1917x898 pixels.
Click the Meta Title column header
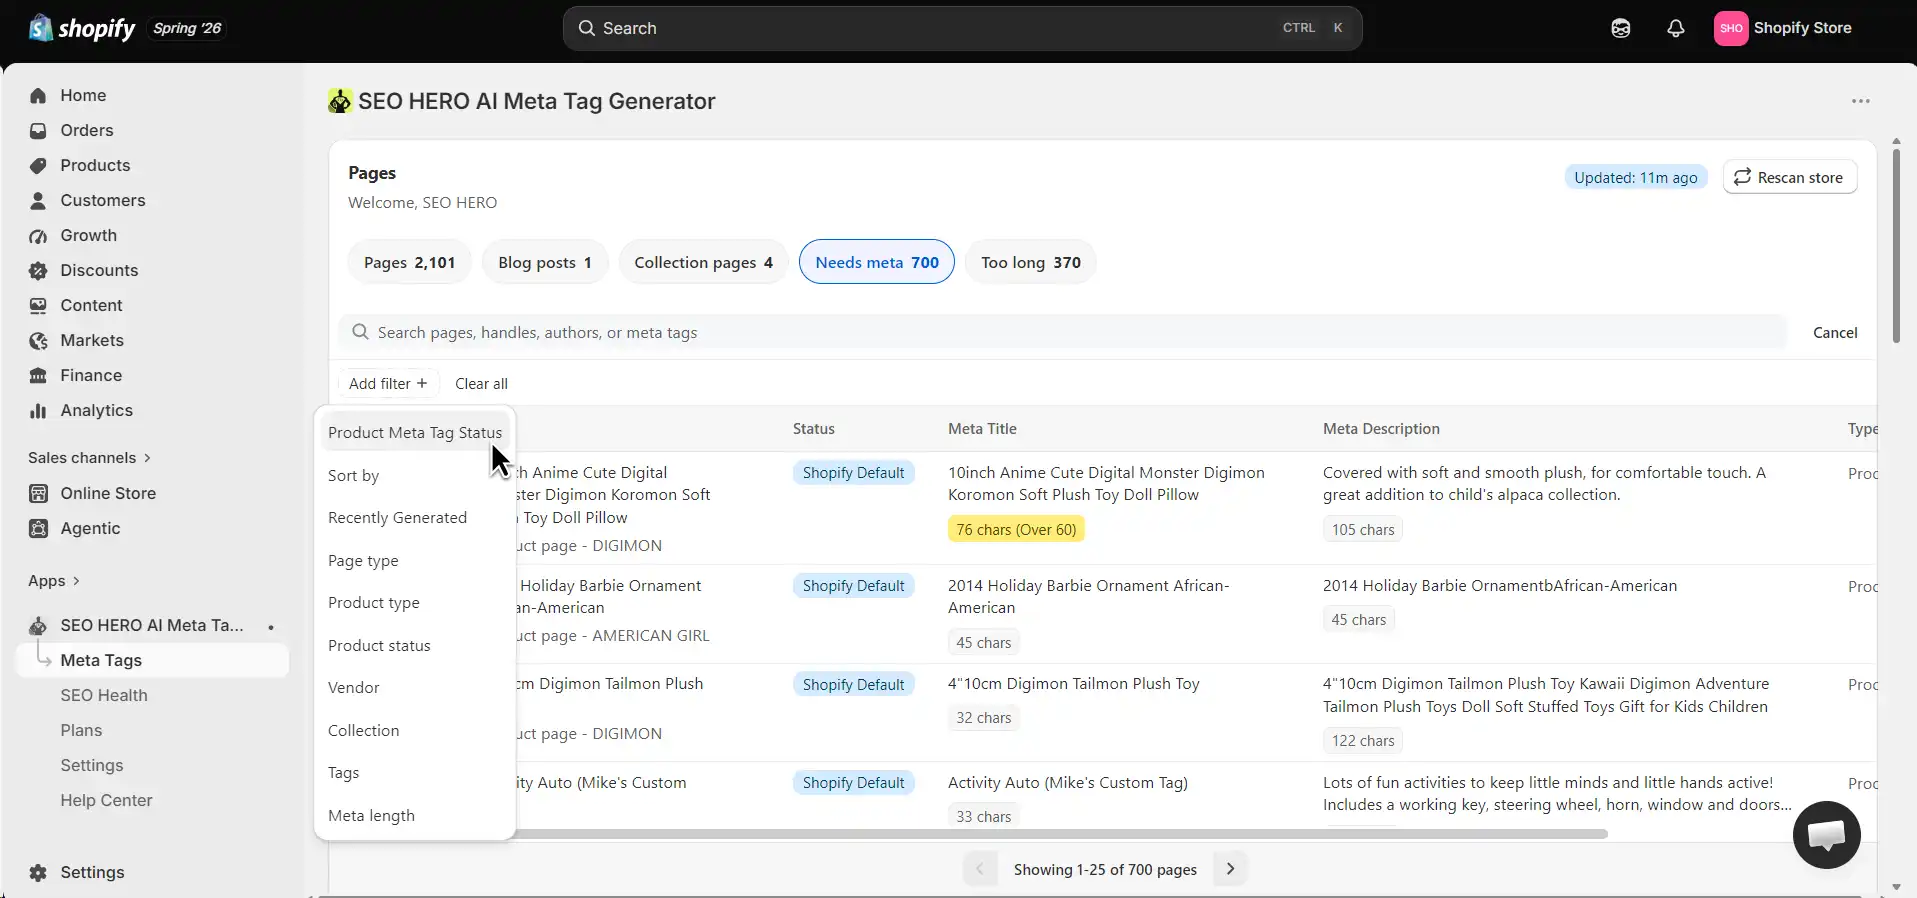click(x=982, y=429)
